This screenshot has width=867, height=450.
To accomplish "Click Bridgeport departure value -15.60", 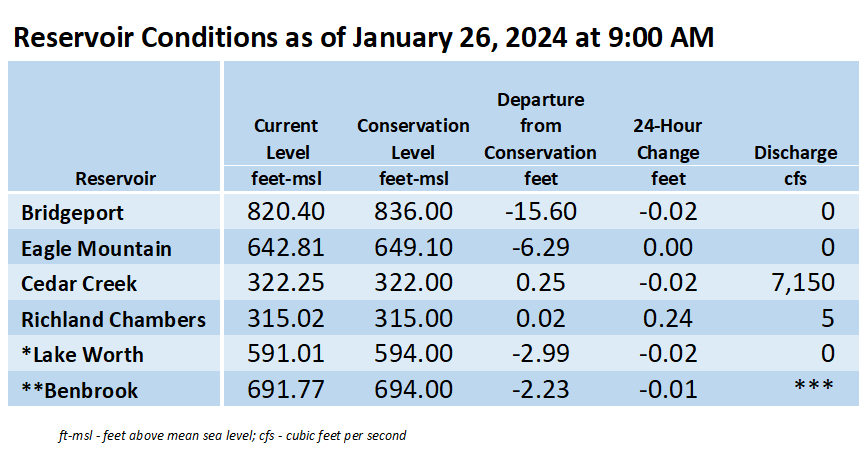I will point(540,212).
